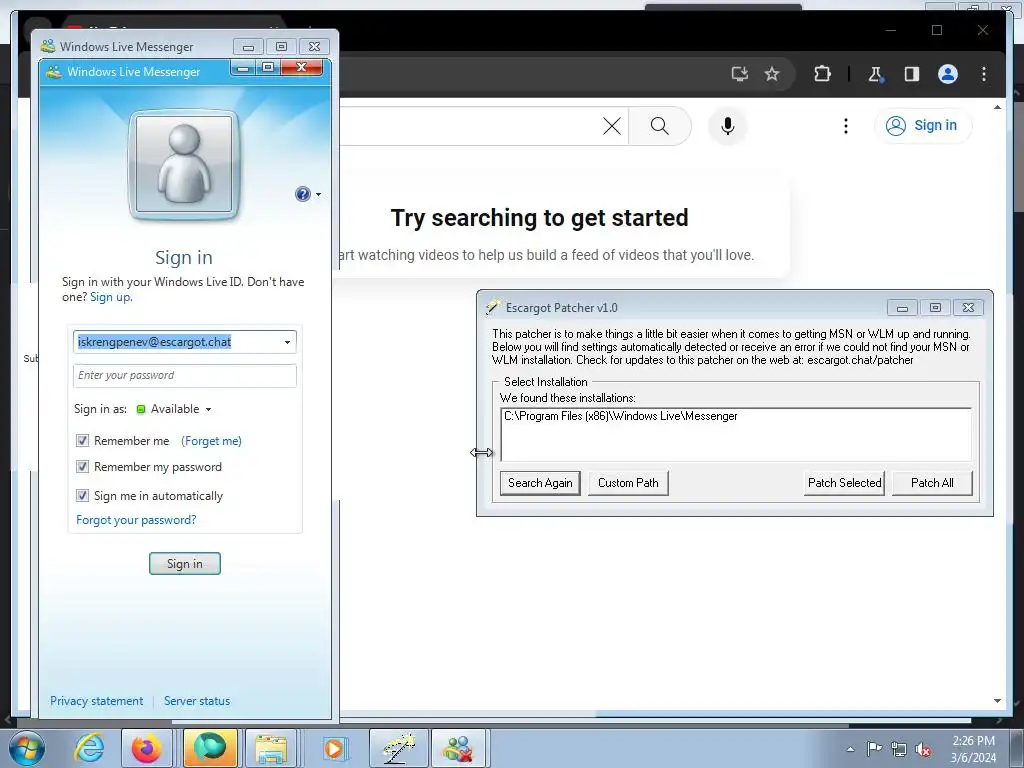Toggle the browser side panel icon
Viewport: 1024px width, 768px height.
click(x=912, y=74)
